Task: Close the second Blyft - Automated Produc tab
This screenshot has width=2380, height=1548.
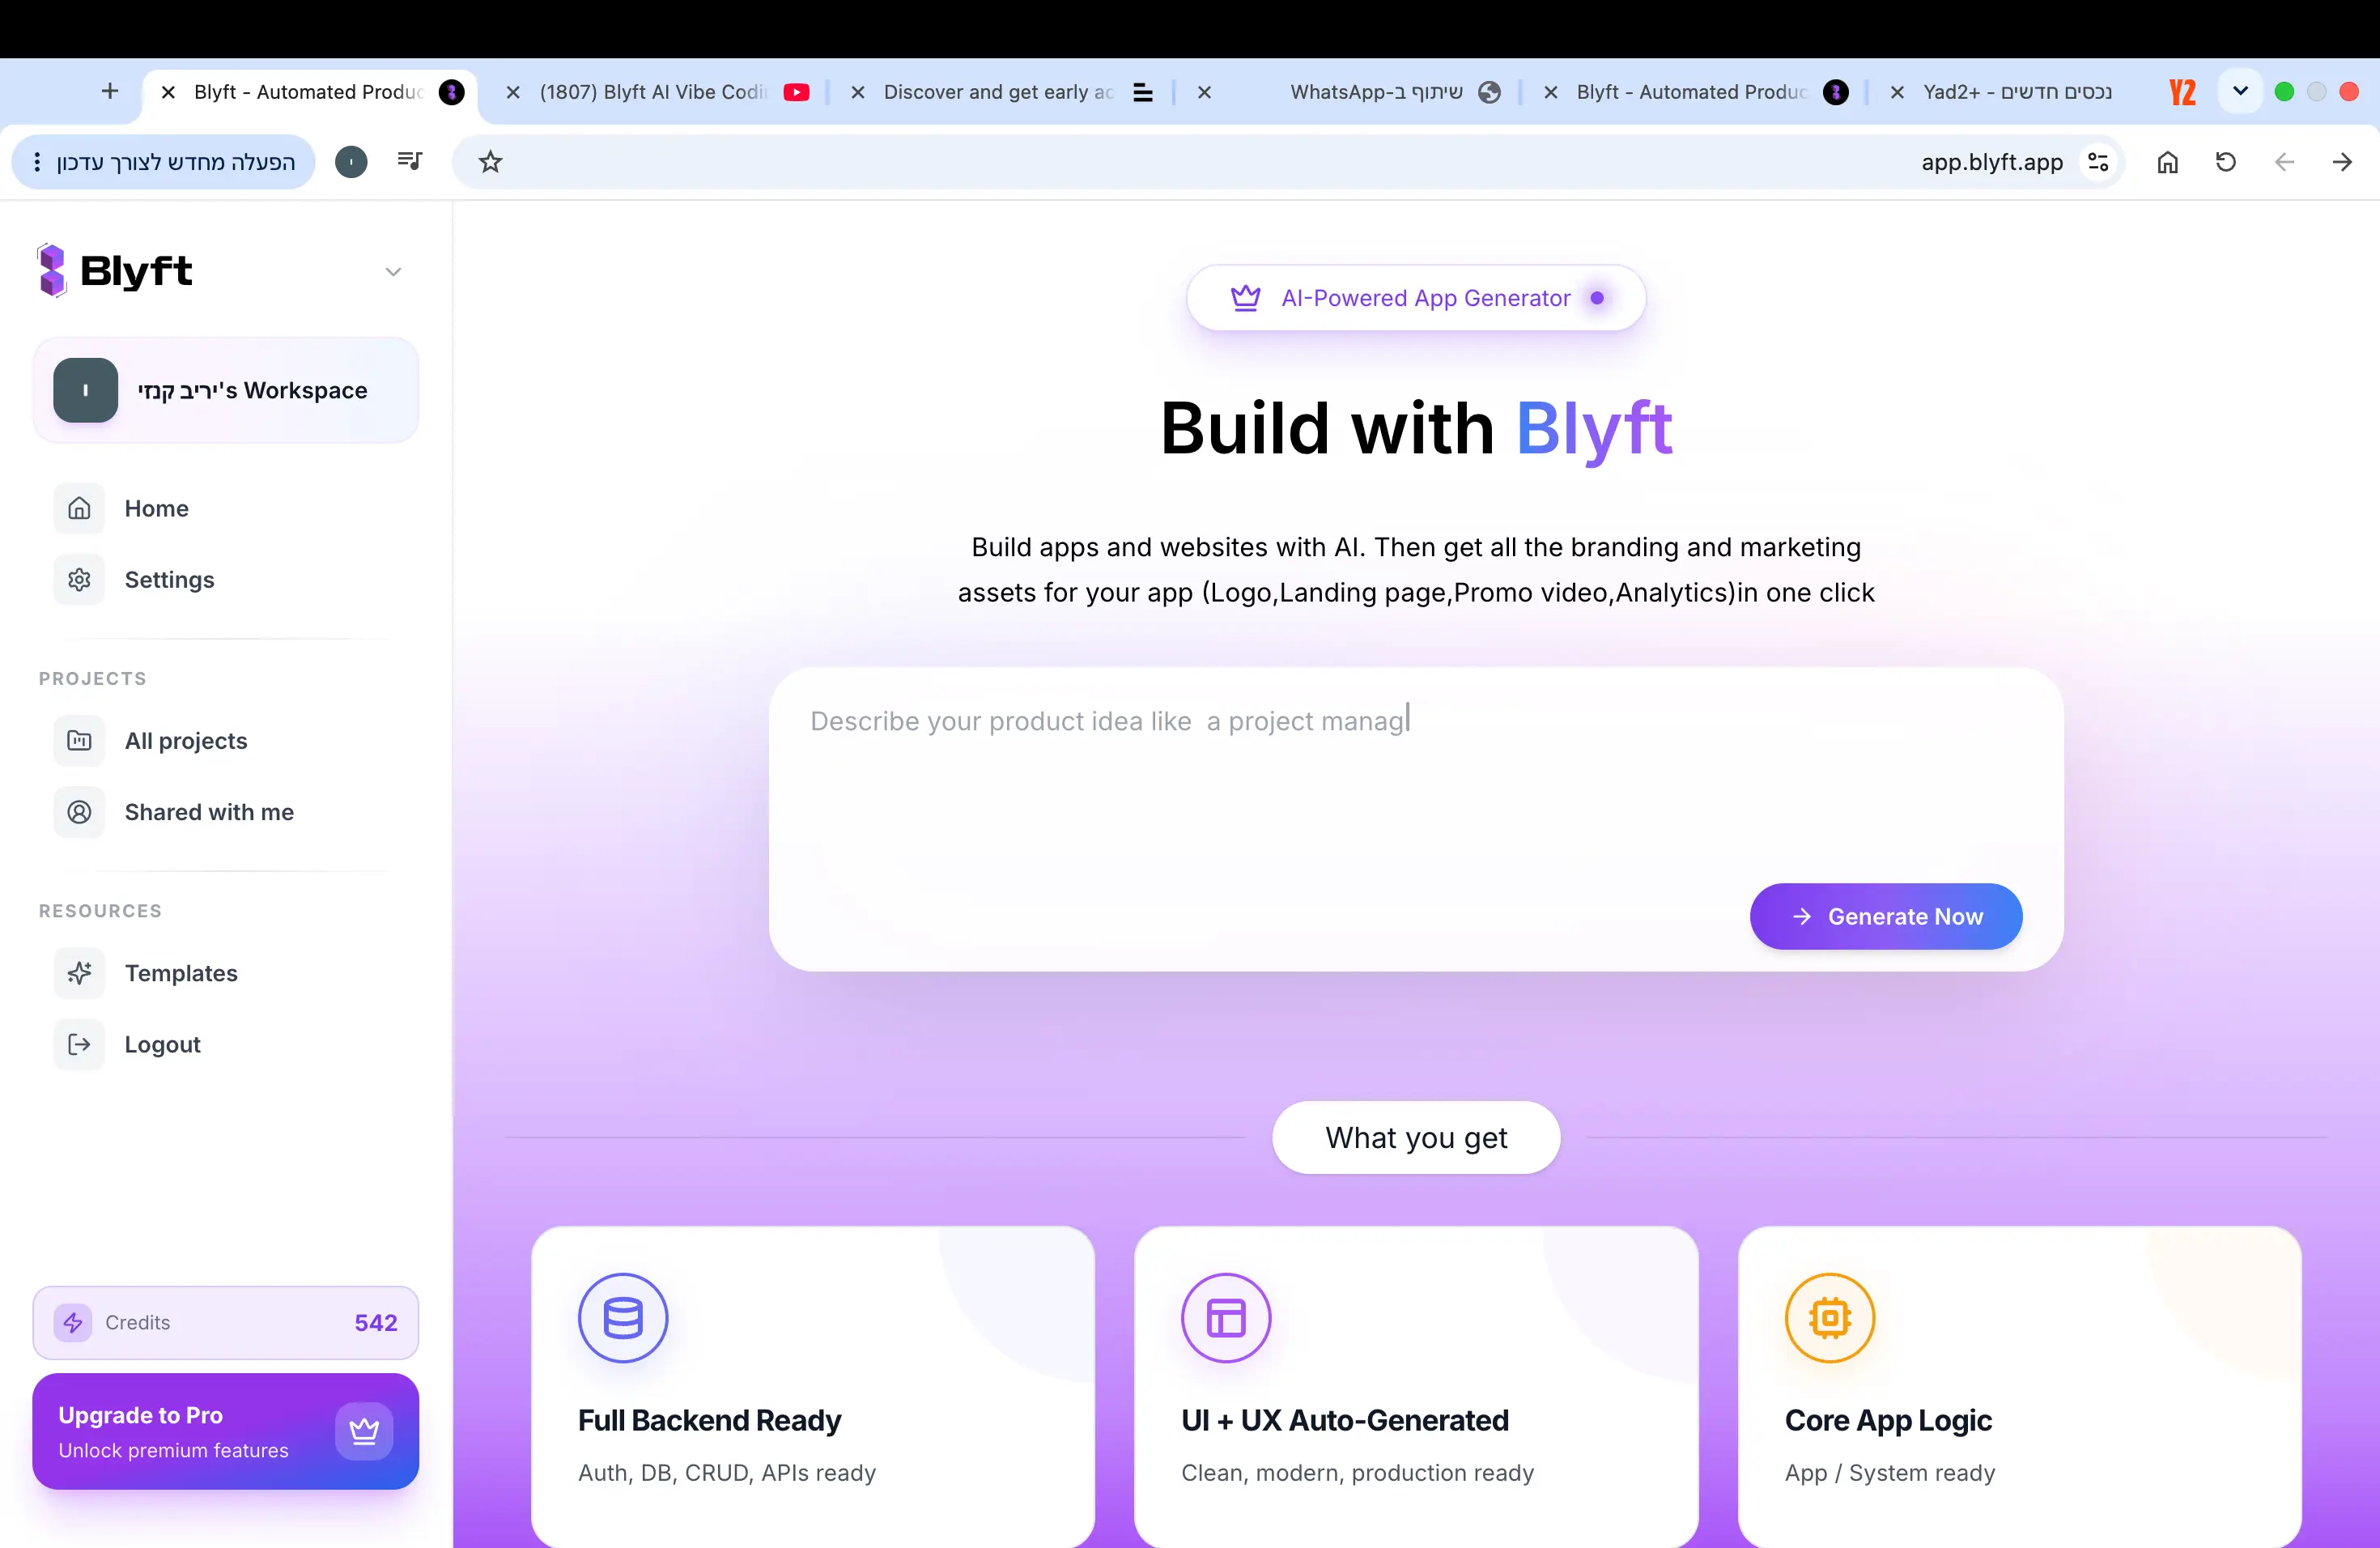Action: (1551, 92)
